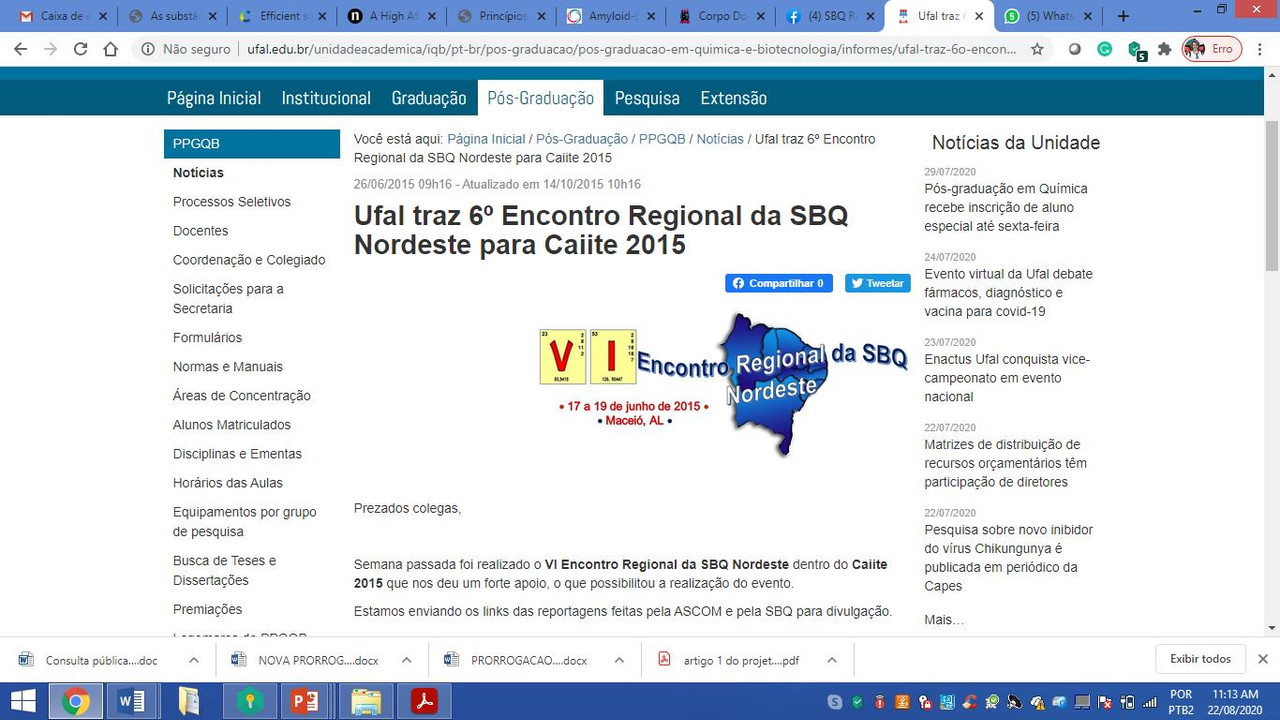
Task: Open Página Inicial in the navigation bar
Action: 214,98
